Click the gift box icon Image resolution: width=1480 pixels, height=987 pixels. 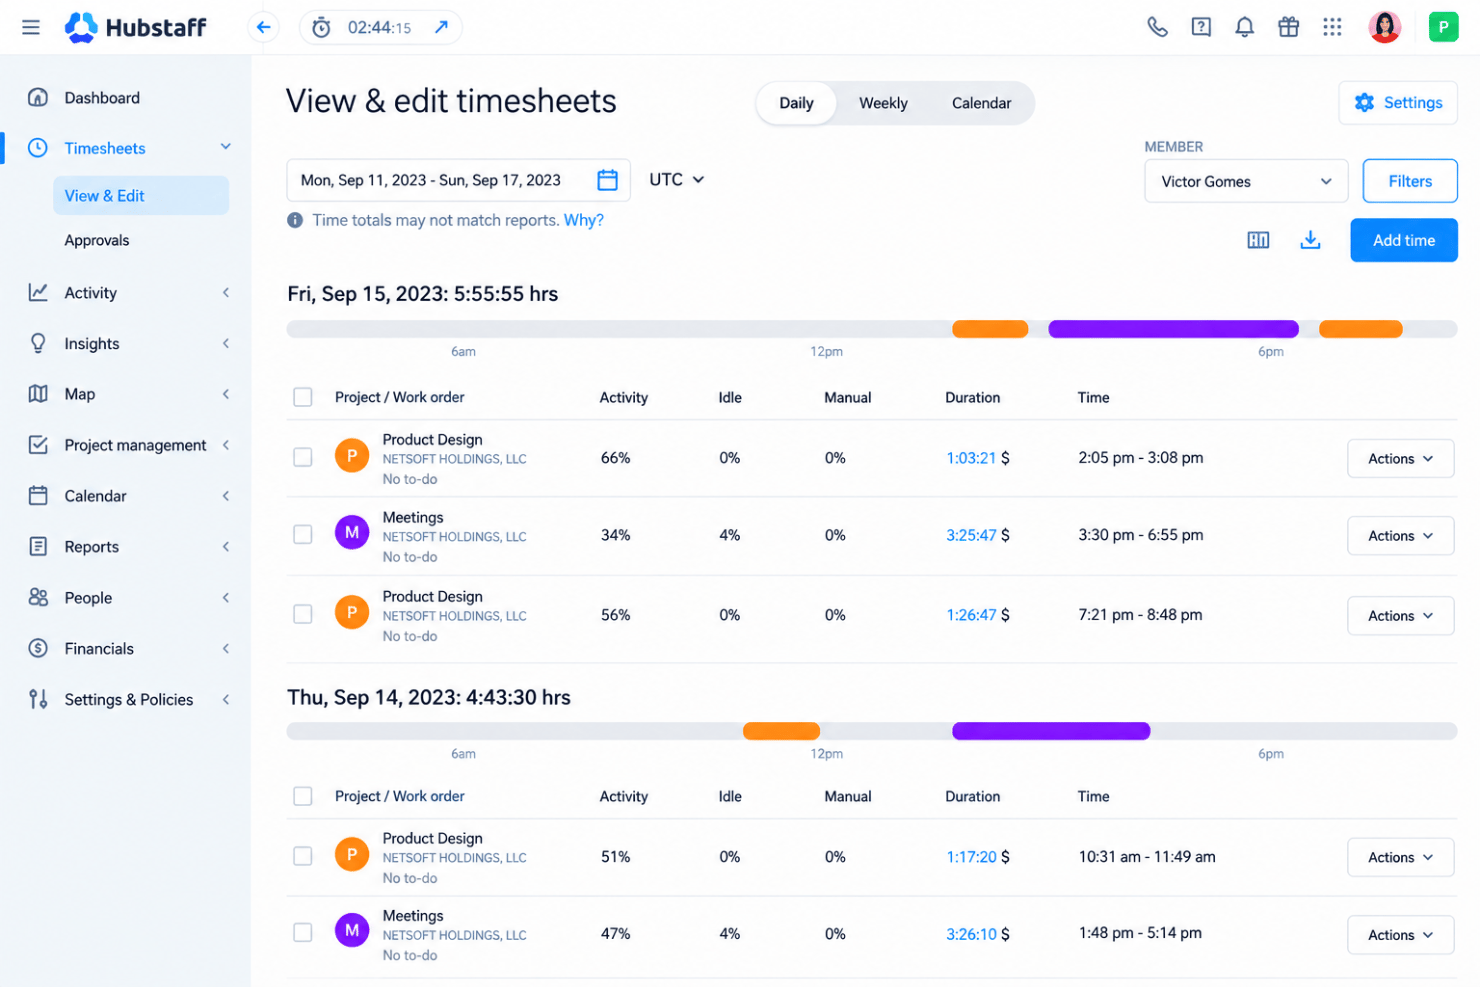1288,27
